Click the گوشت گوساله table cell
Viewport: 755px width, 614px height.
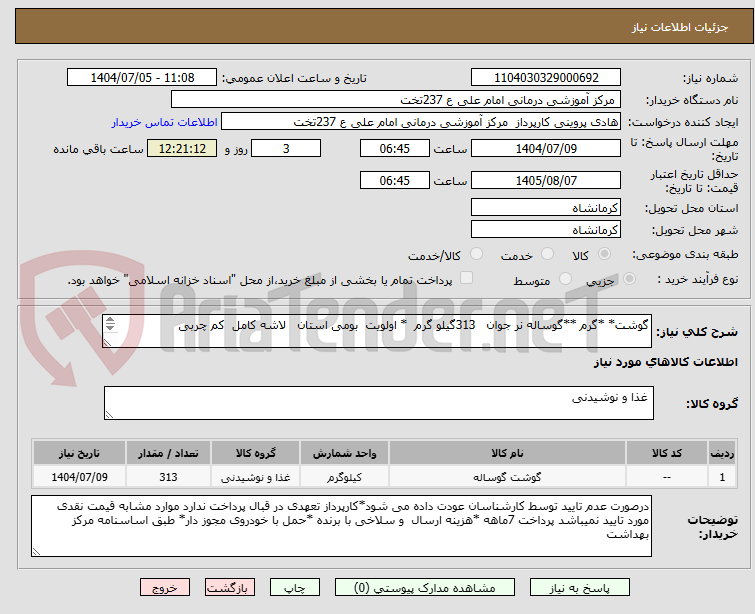click(x=507, y=477)
